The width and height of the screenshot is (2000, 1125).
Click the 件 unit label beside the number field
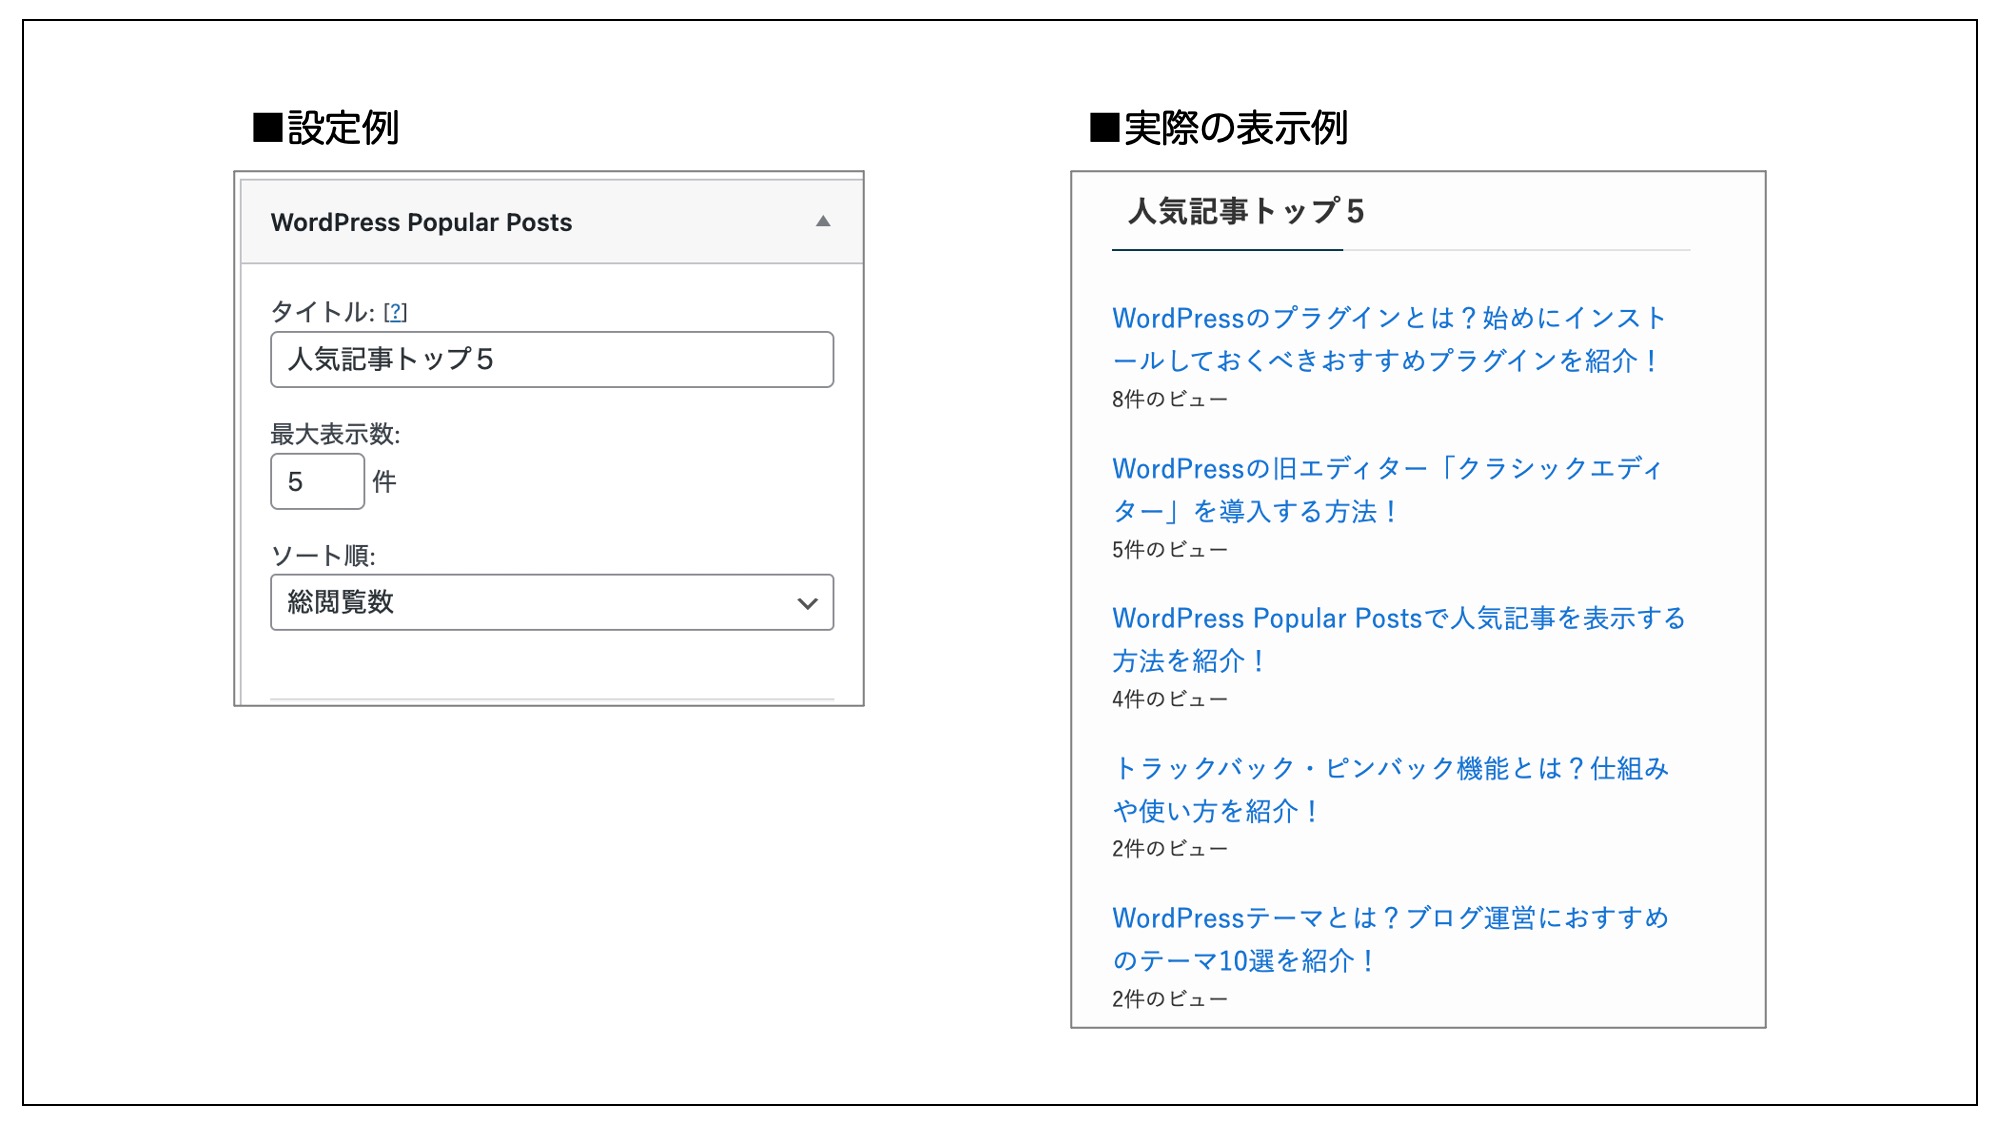click(384, 482)
